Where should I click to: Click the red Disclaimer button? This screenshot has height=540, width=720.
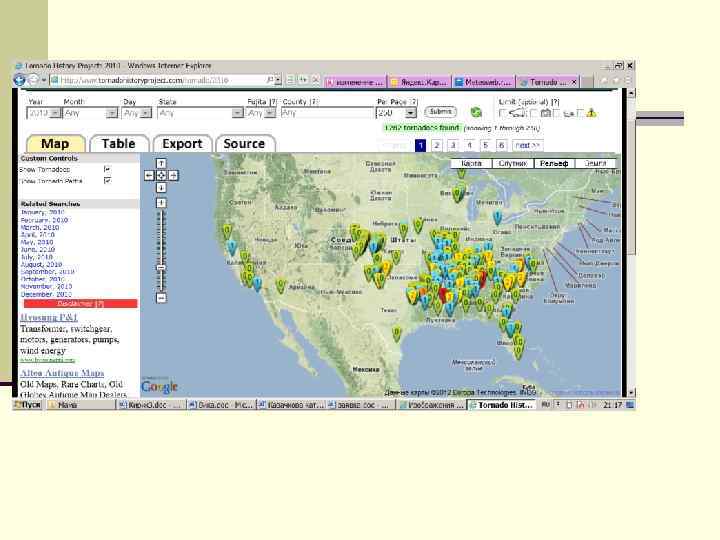pyautogui.click(x=80, y=304)
